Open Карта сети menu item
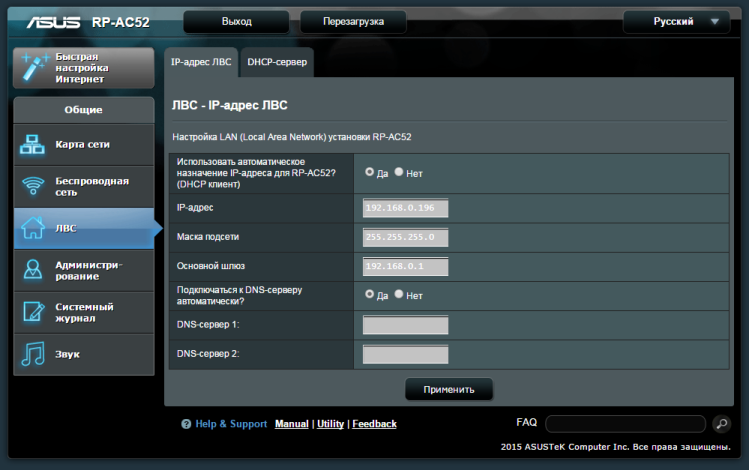This screenshot has width=749, height=470. [84, 145]
